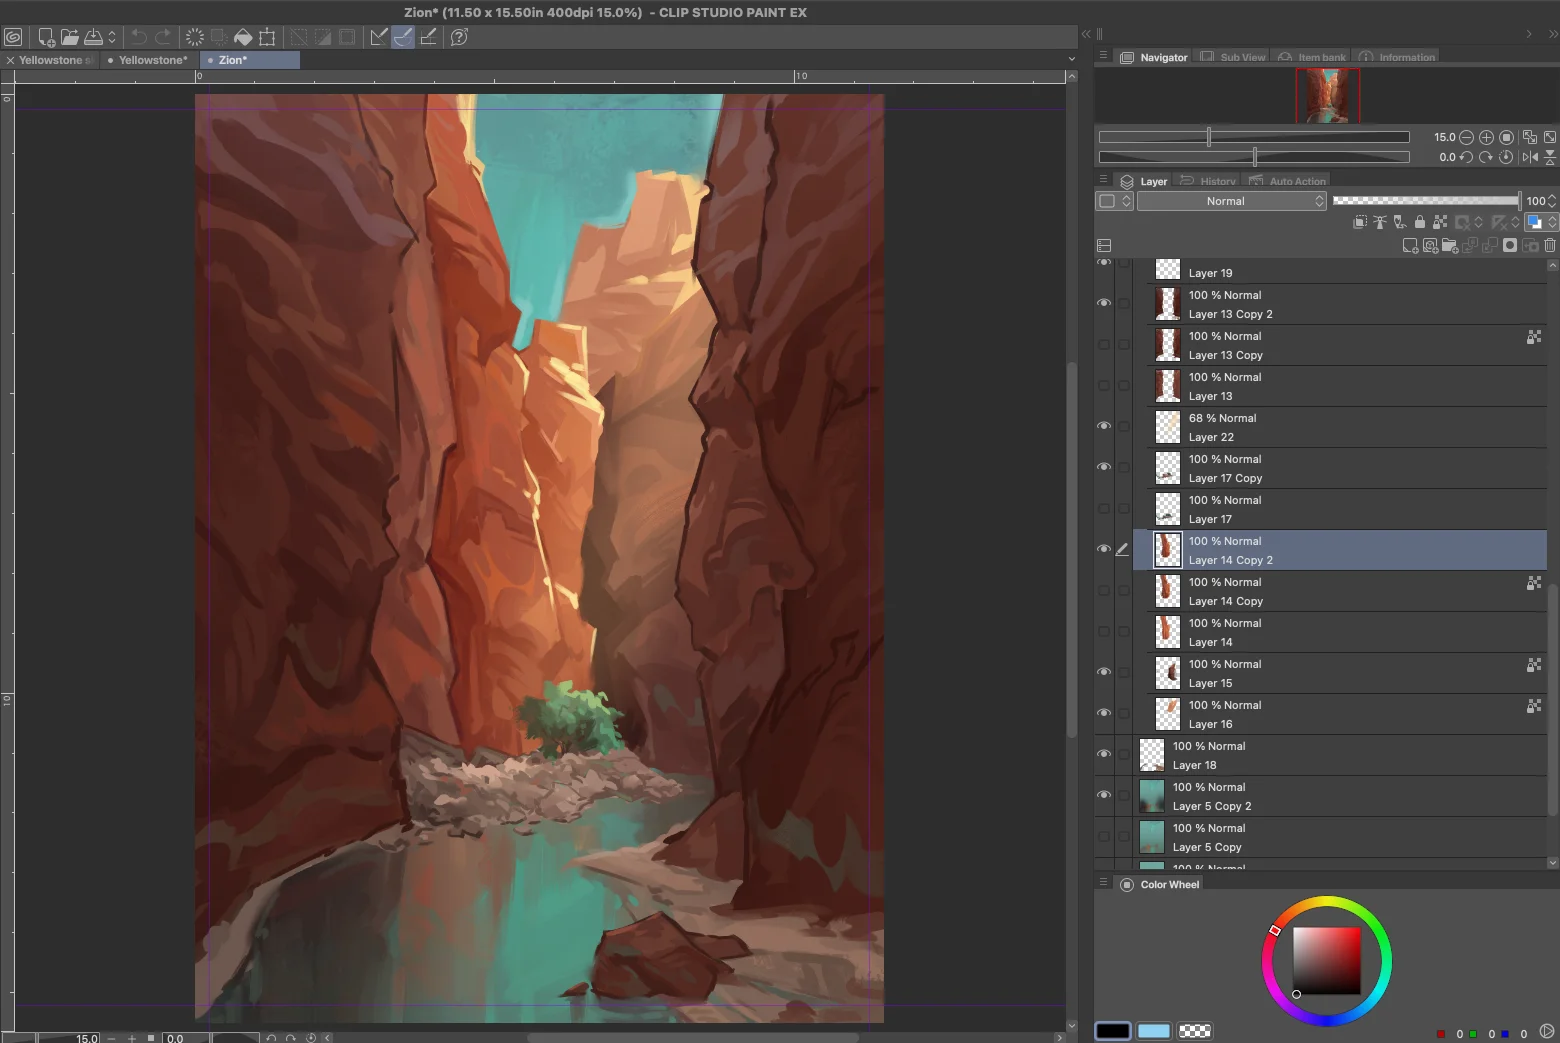Toggle Snap to Special Ruler icon
The width and height of the screenshot is (1560, 1043).
point(403,37)
